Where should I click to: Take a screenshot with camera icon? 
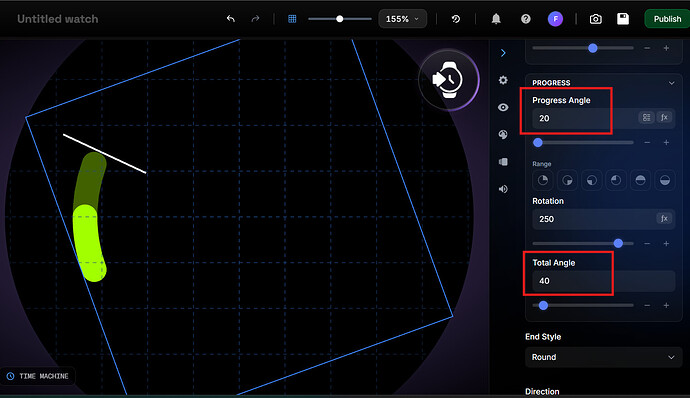pos(595,19)
